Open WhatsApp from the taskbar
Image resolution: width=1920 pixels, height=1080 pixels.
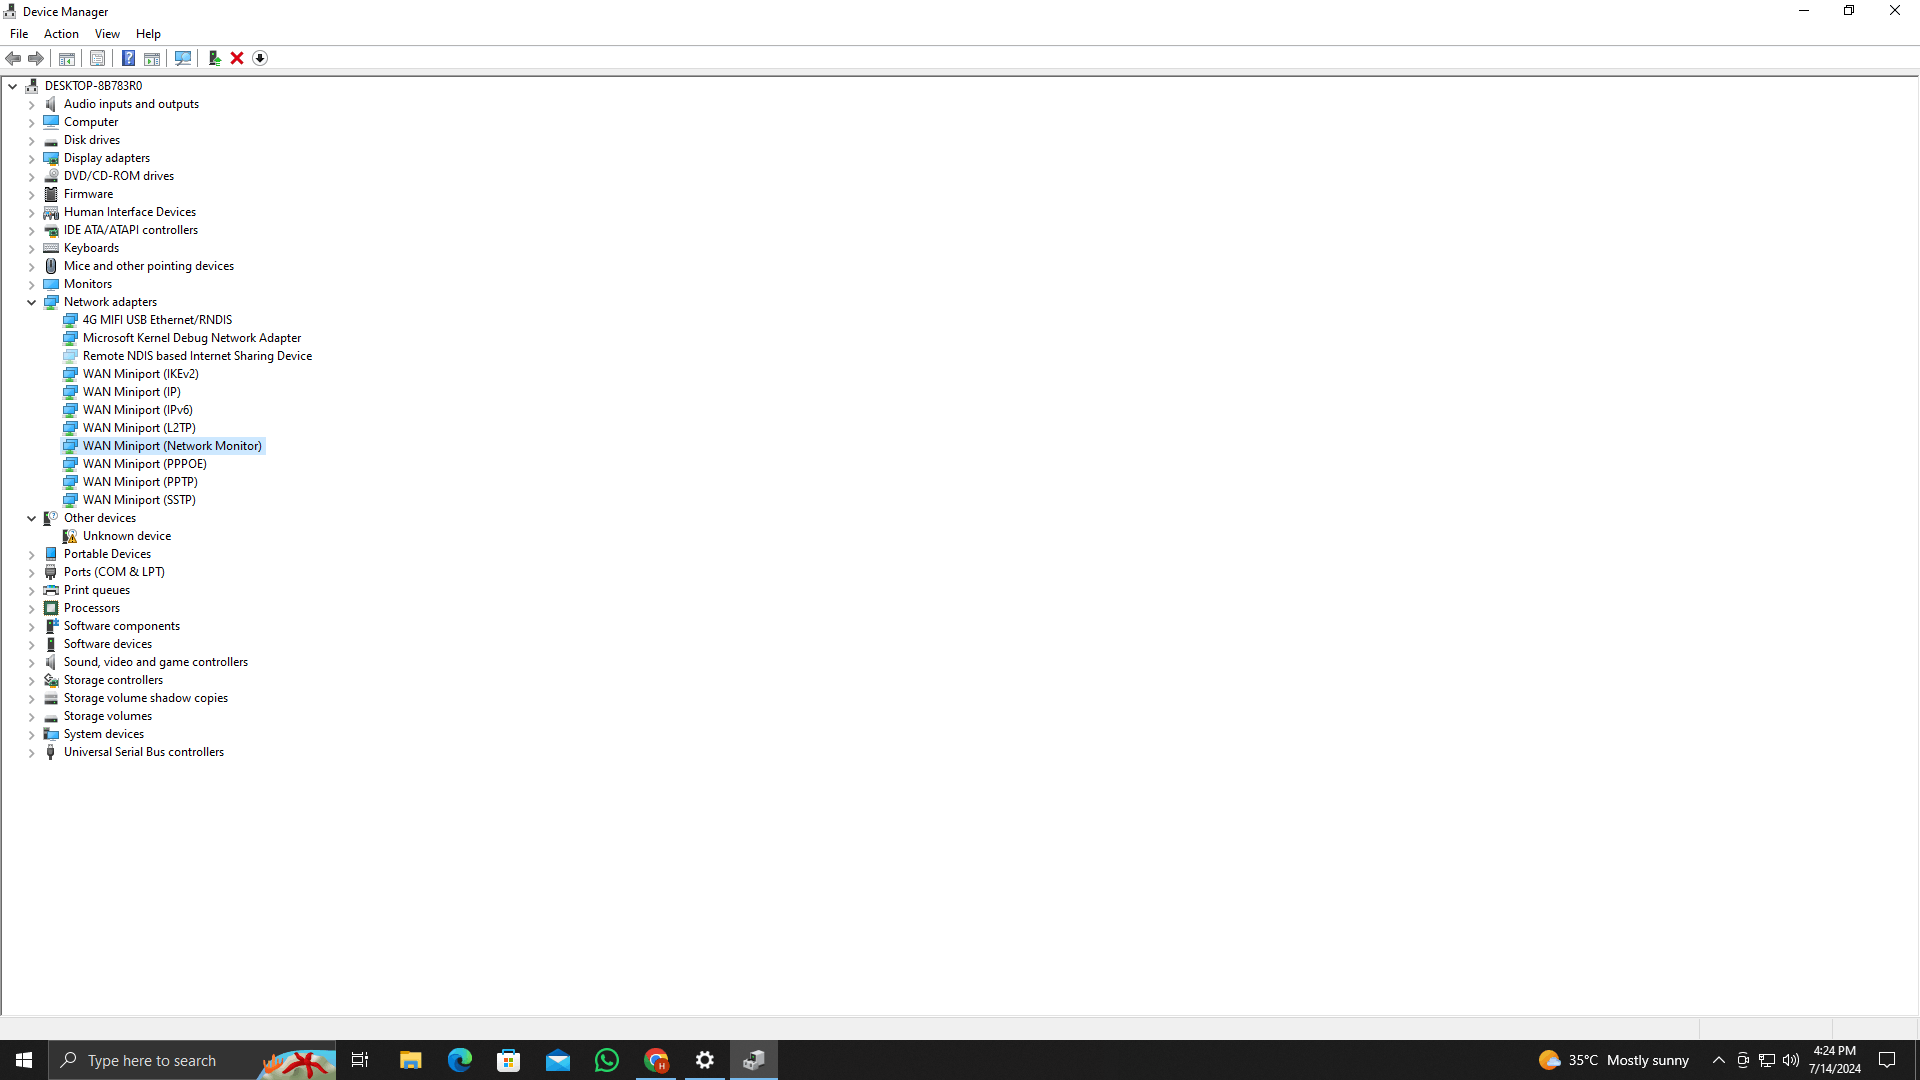(x=606, y=1060)
